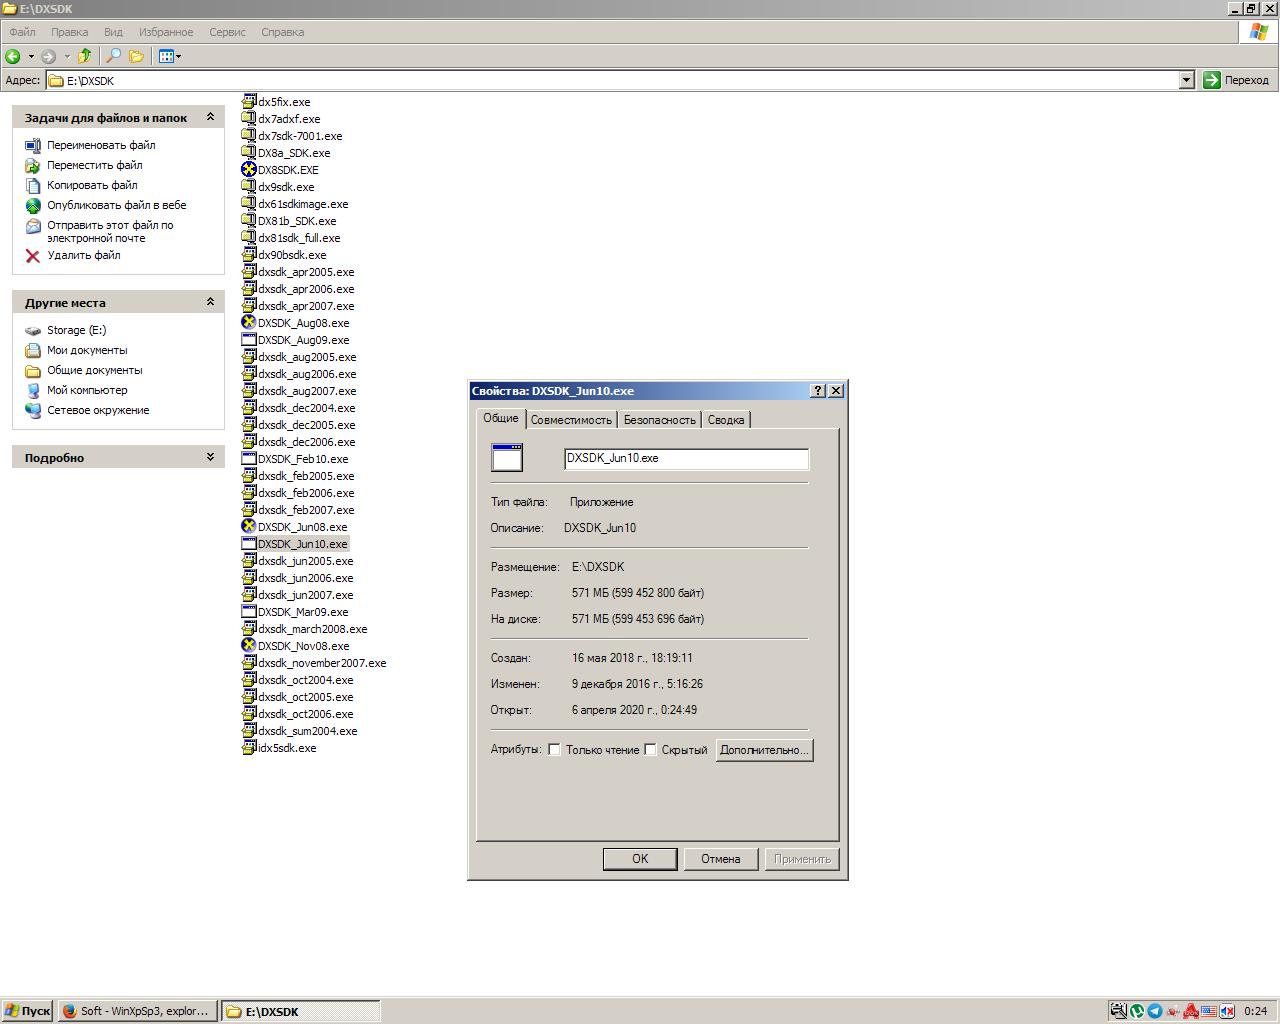
Task: Open the Views toolbar button
Action: [x=166, y=56]
